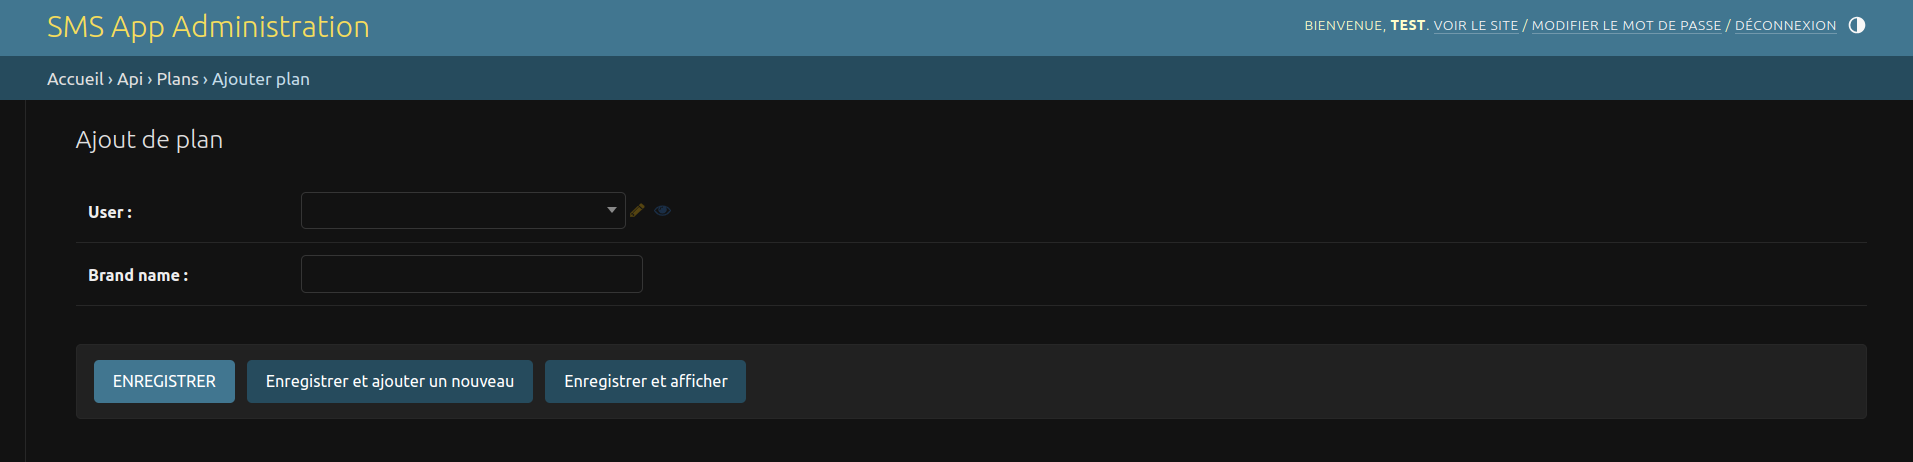Screen dimensions: 1913x462
Task: Click the TEST username in the header
Action: (x=1407, y=26)
